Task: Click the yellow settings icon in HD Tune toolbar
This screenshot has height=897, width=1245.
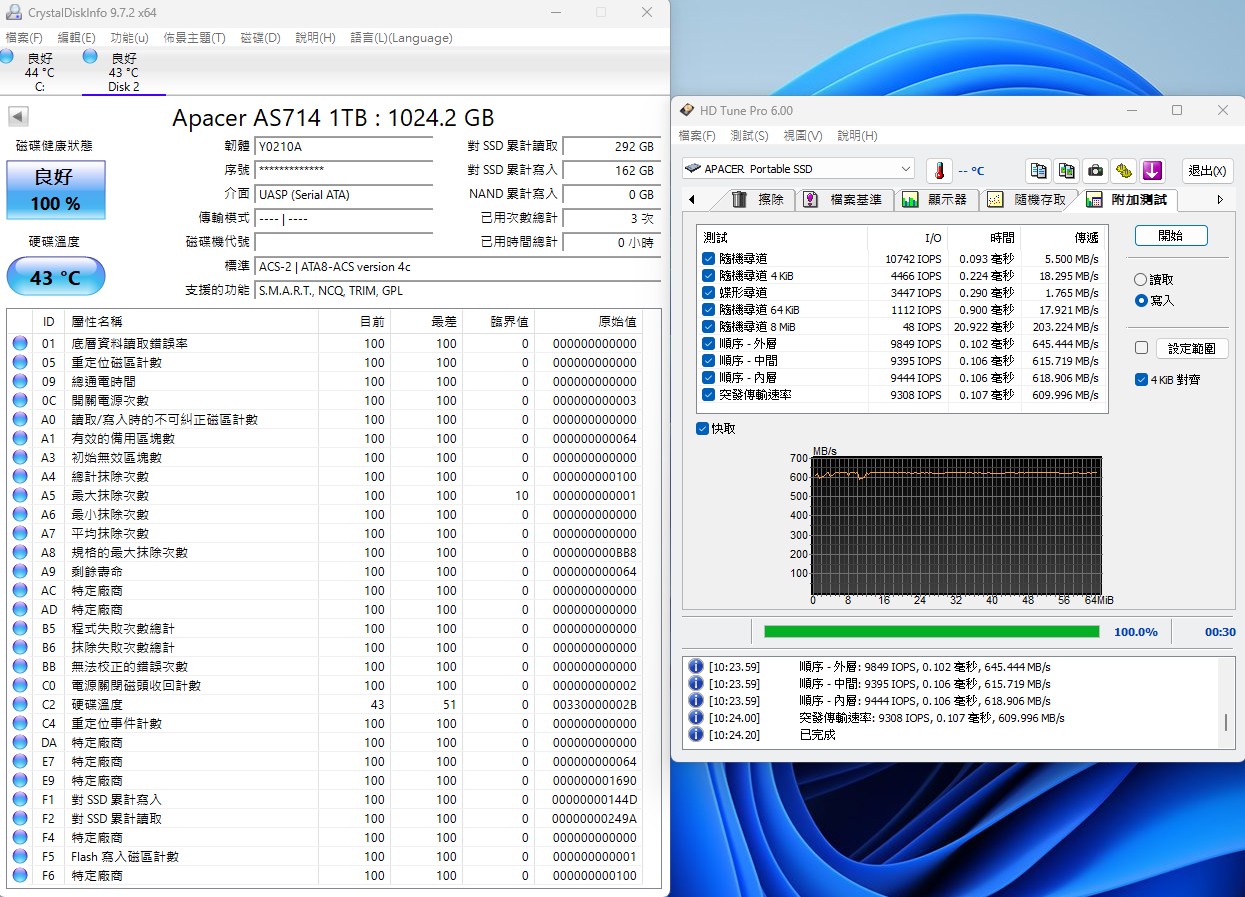Action: (1123, 170)
